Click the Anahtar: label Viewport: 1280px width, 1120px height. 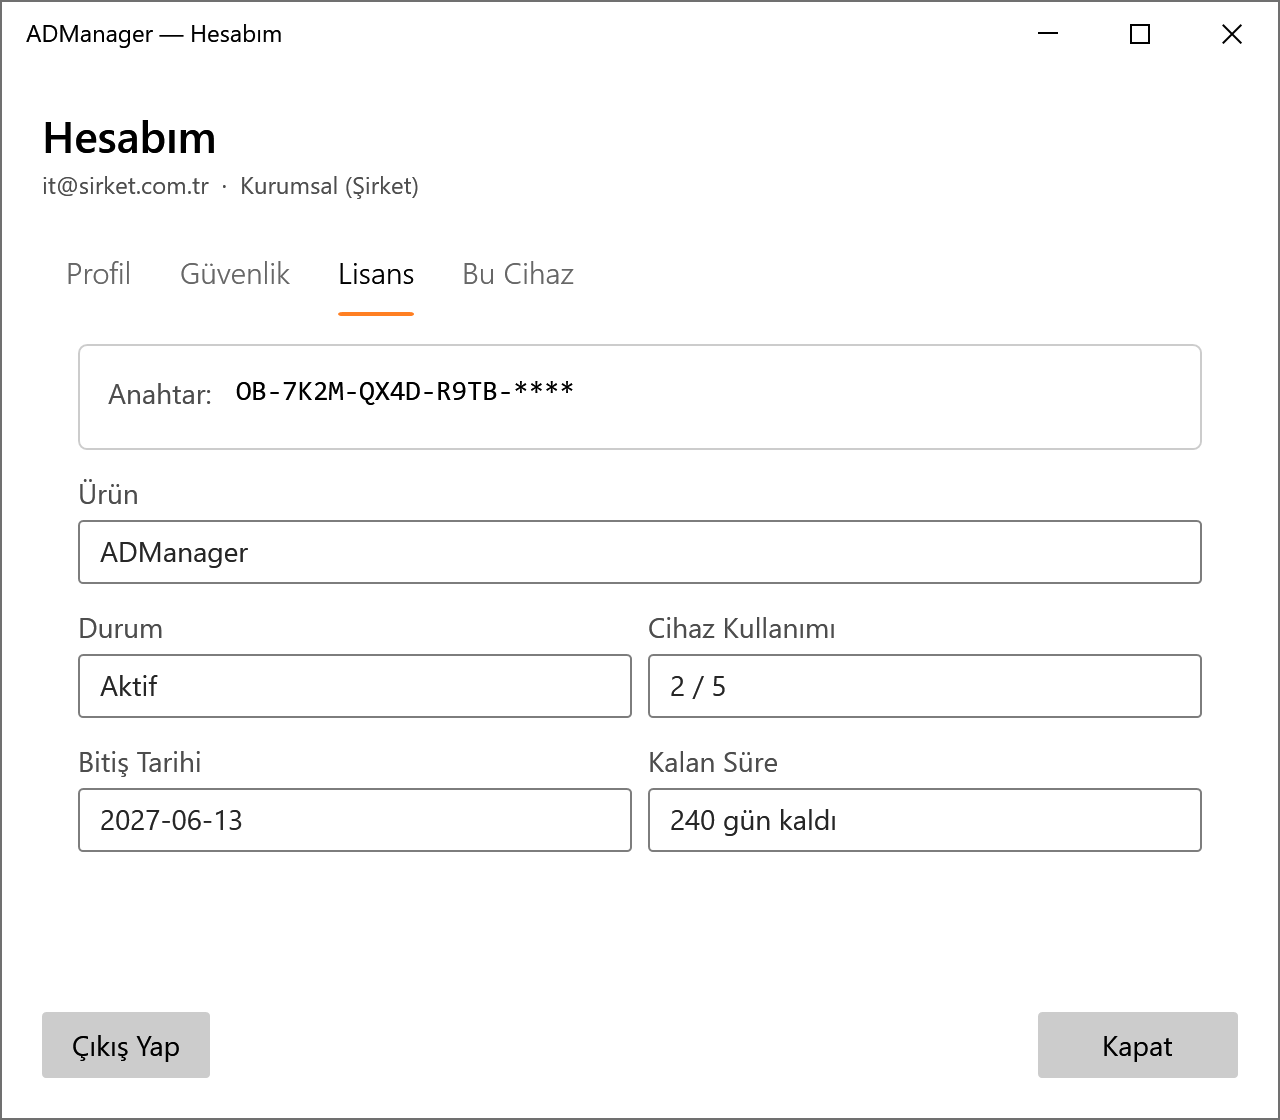pyautogui.click(x=160, y=395)
